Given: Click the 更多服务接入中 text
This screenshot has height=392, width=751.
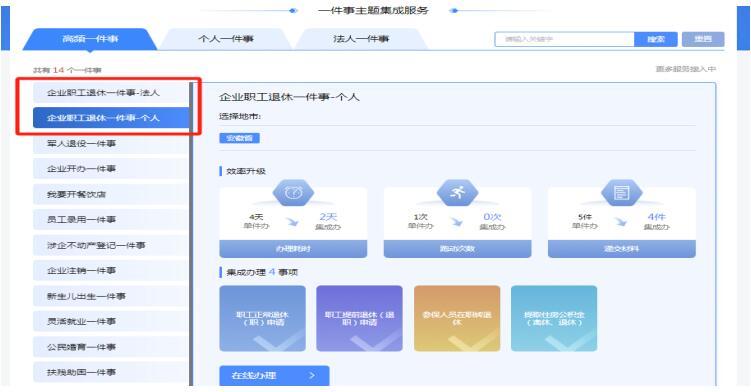Looking at the screenshot, I should click(x=685, y=69).
